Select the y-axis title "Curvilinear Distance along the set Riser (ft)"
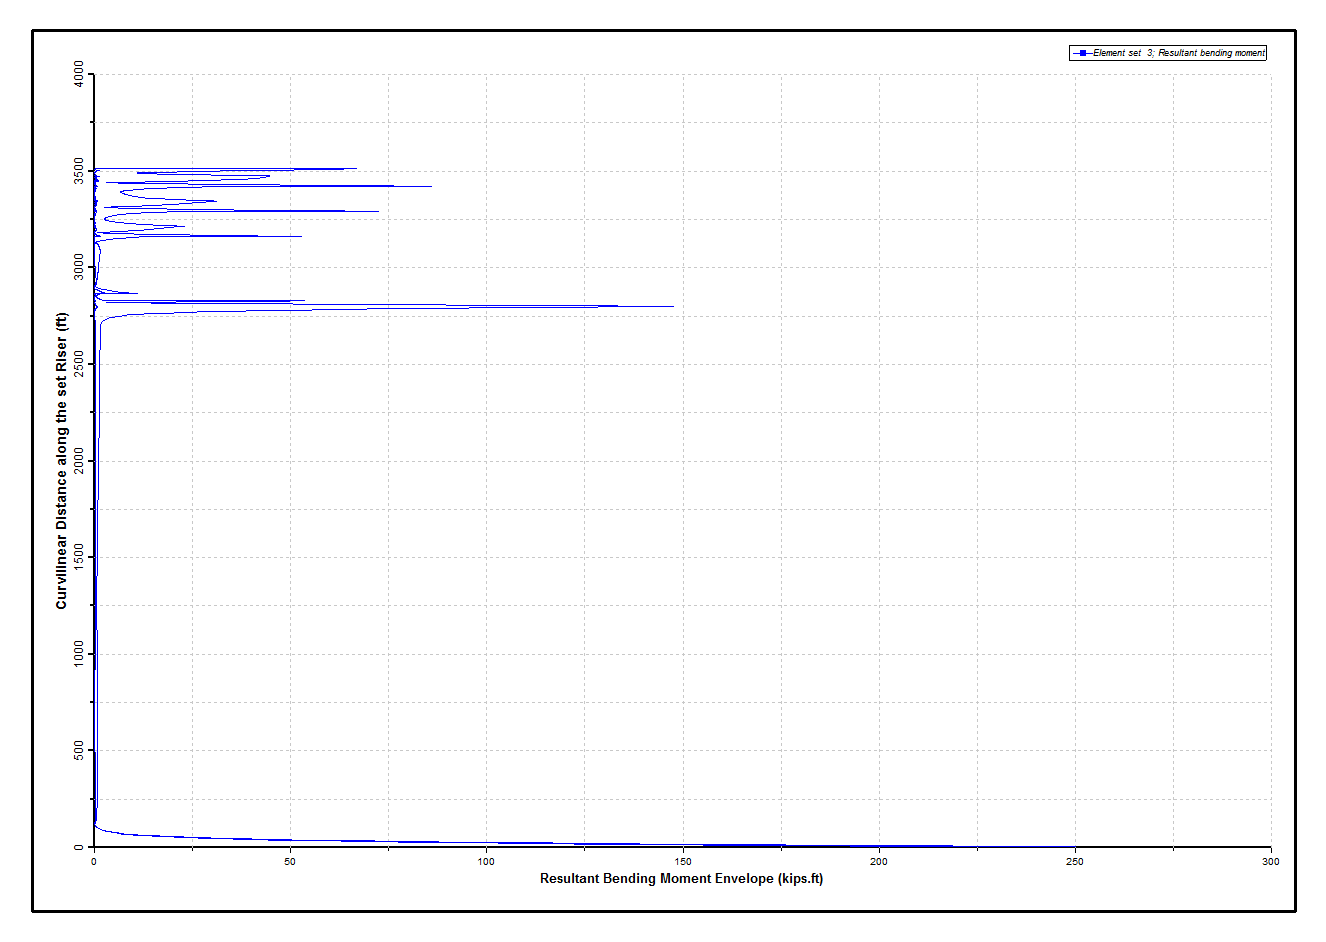Screen dimensions: 1326x942 [x=62, y=461]
